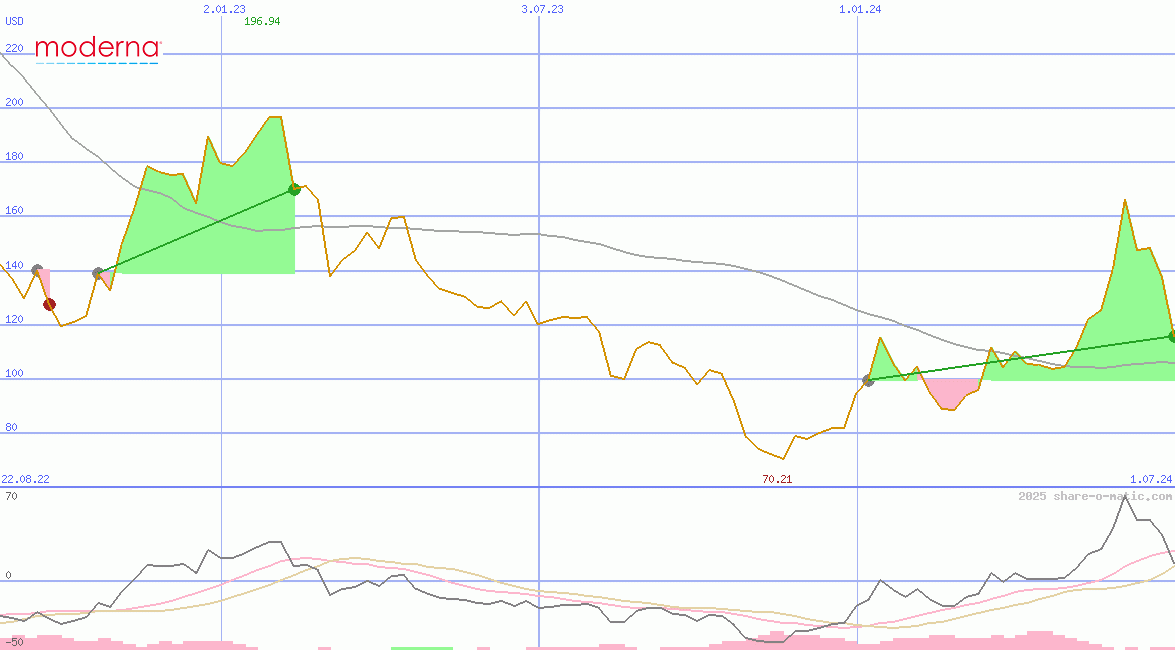
Task: Click the 160 price axis label
Action: (14, 211)
